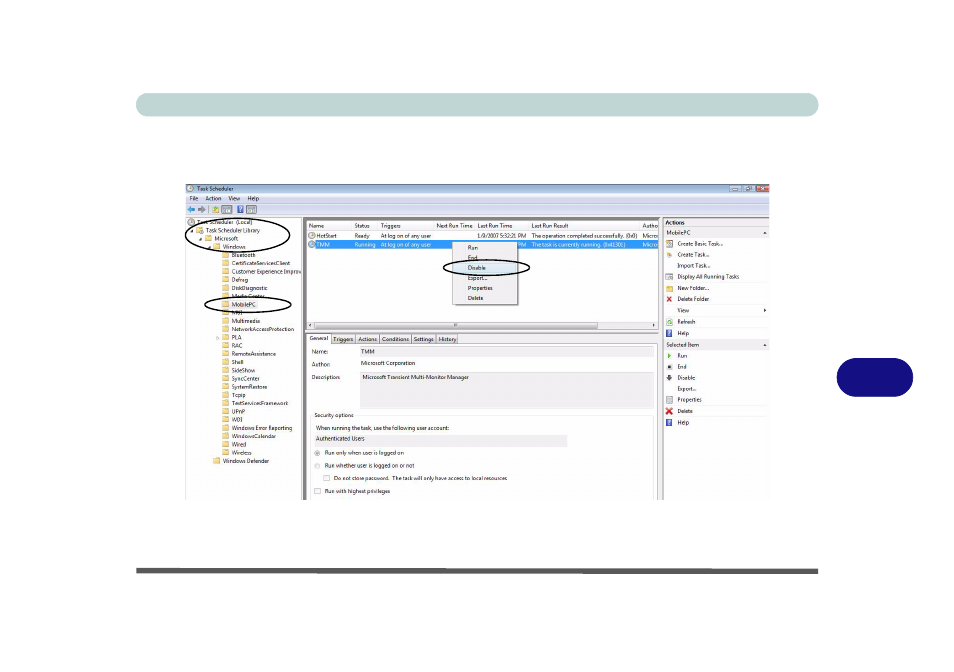Click the clock icon beside HotStart task

tap(312, 235)
